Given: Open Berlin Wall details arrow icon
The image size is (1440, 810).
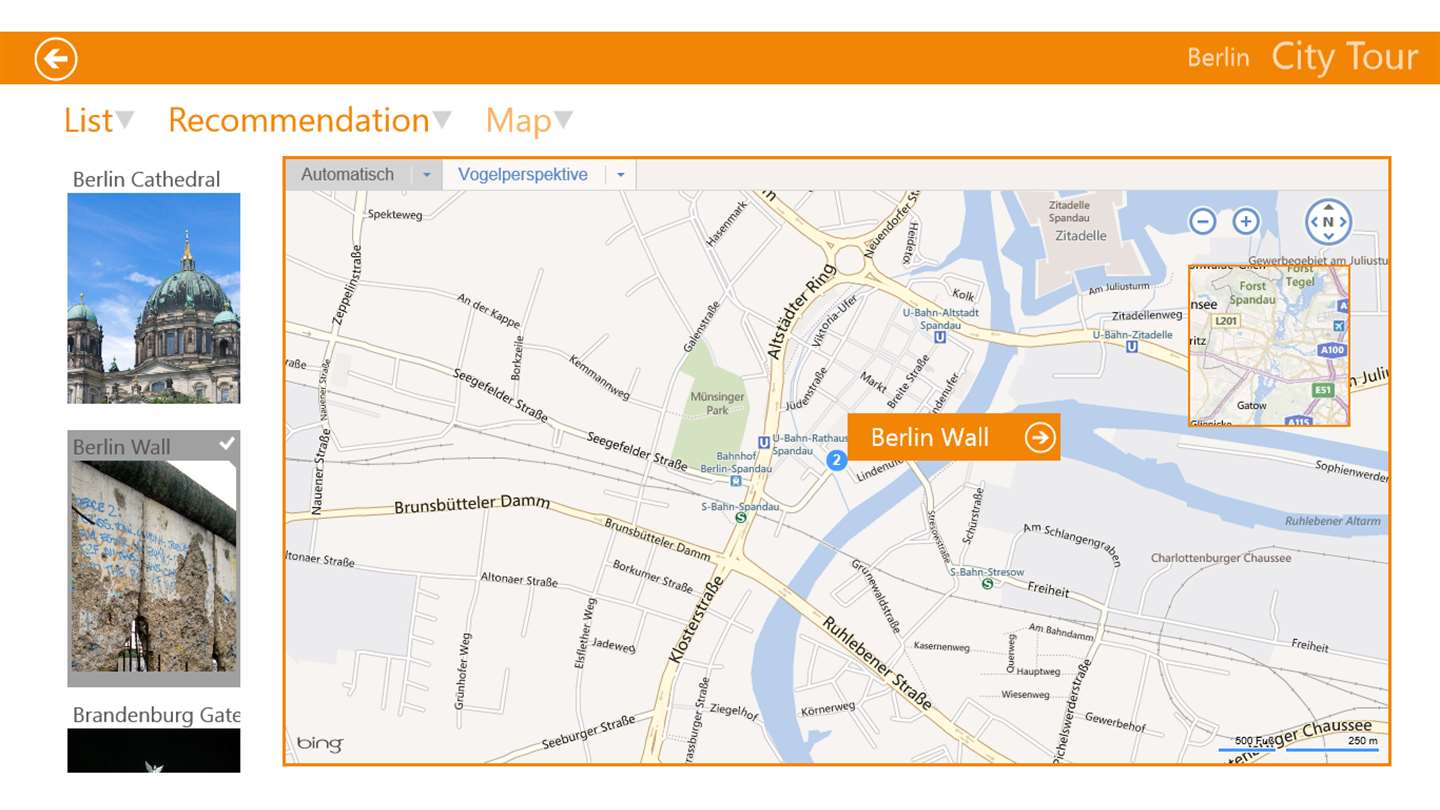Looking at the screenshot, I should click(x=1040, y=438).
